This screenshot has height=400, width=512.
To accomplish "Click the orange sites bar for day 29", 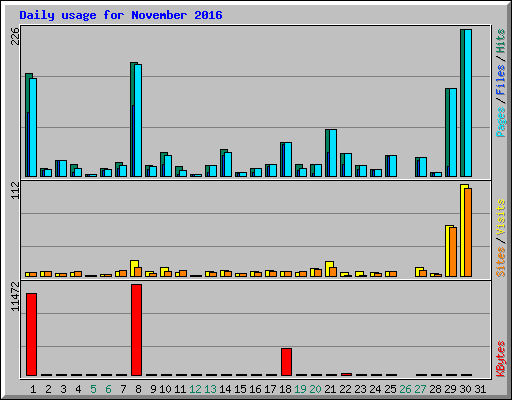I will coord(453,252).
